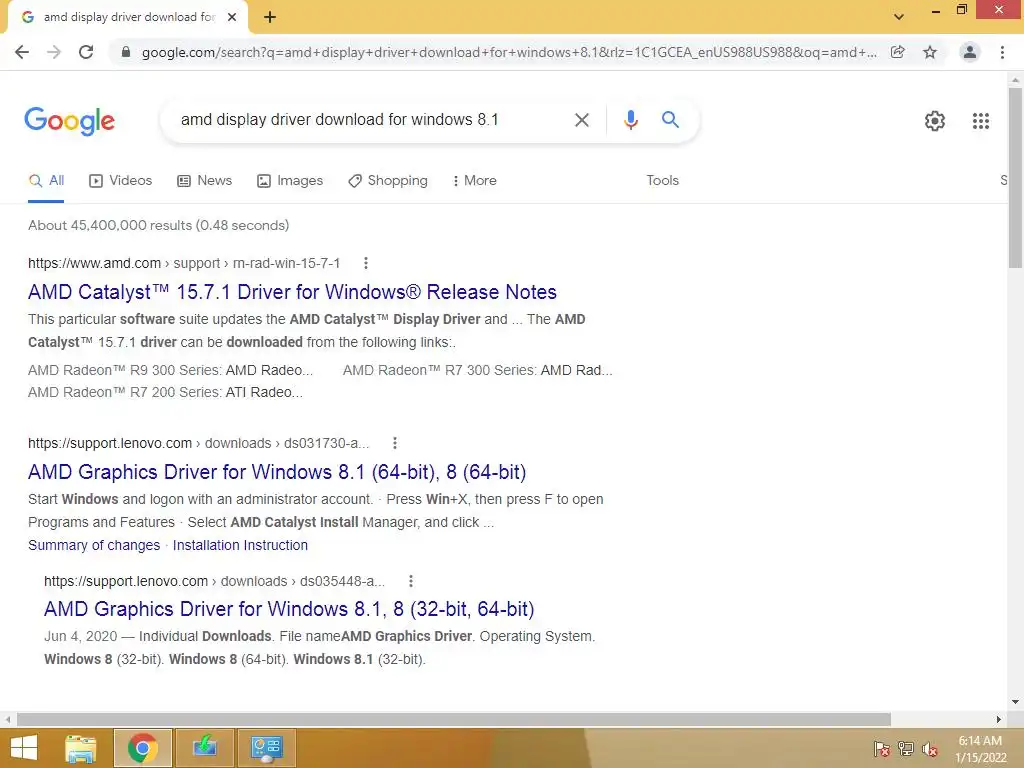Viewport: 1024px width, 768px height.
Task: Open the taskbar installer icon with green arrow
Action: pos(205,748)
